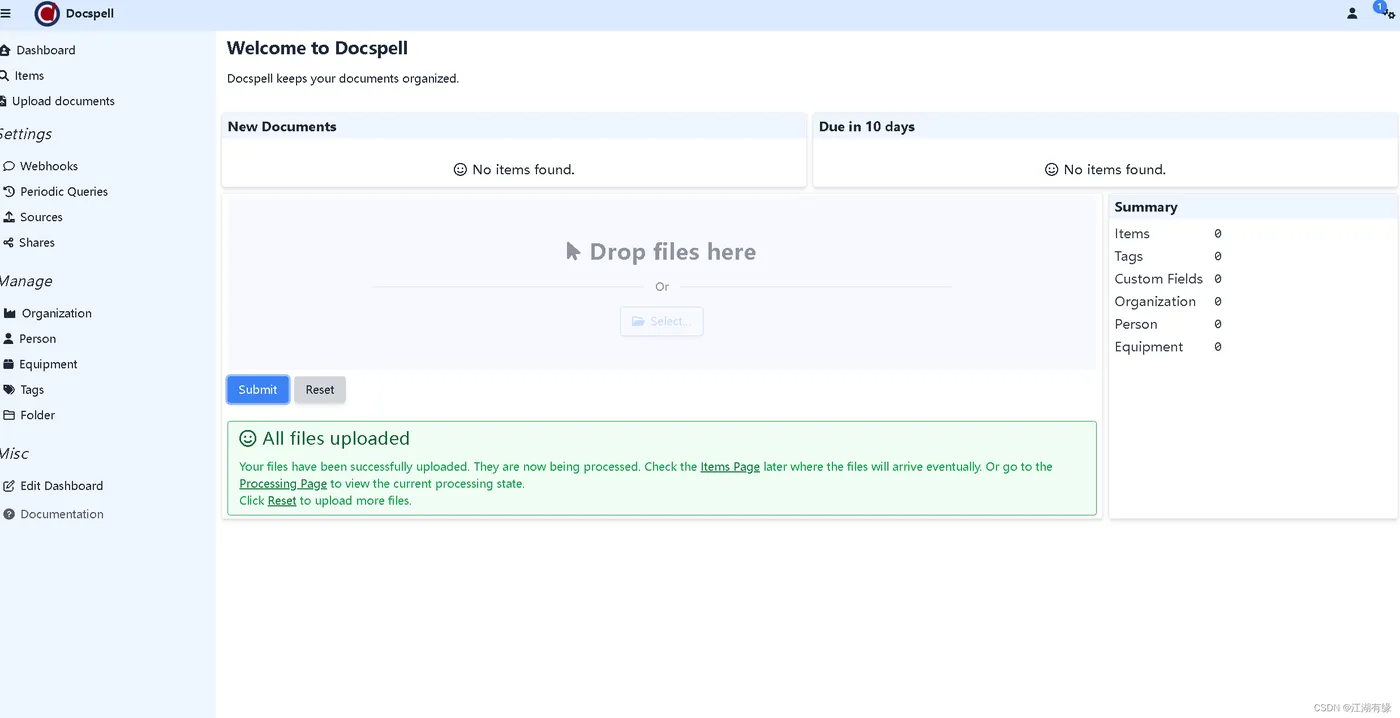Open Equipment management
The width and height of the screenshot is (1400, 718).
coord(48,365)
